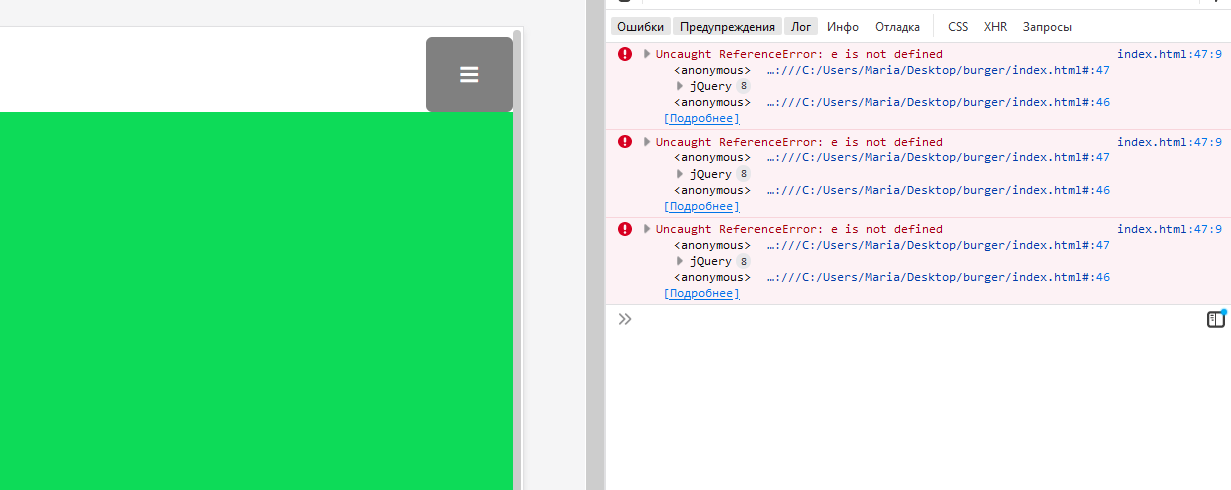Click [Подробнее] under the first error

702,119
